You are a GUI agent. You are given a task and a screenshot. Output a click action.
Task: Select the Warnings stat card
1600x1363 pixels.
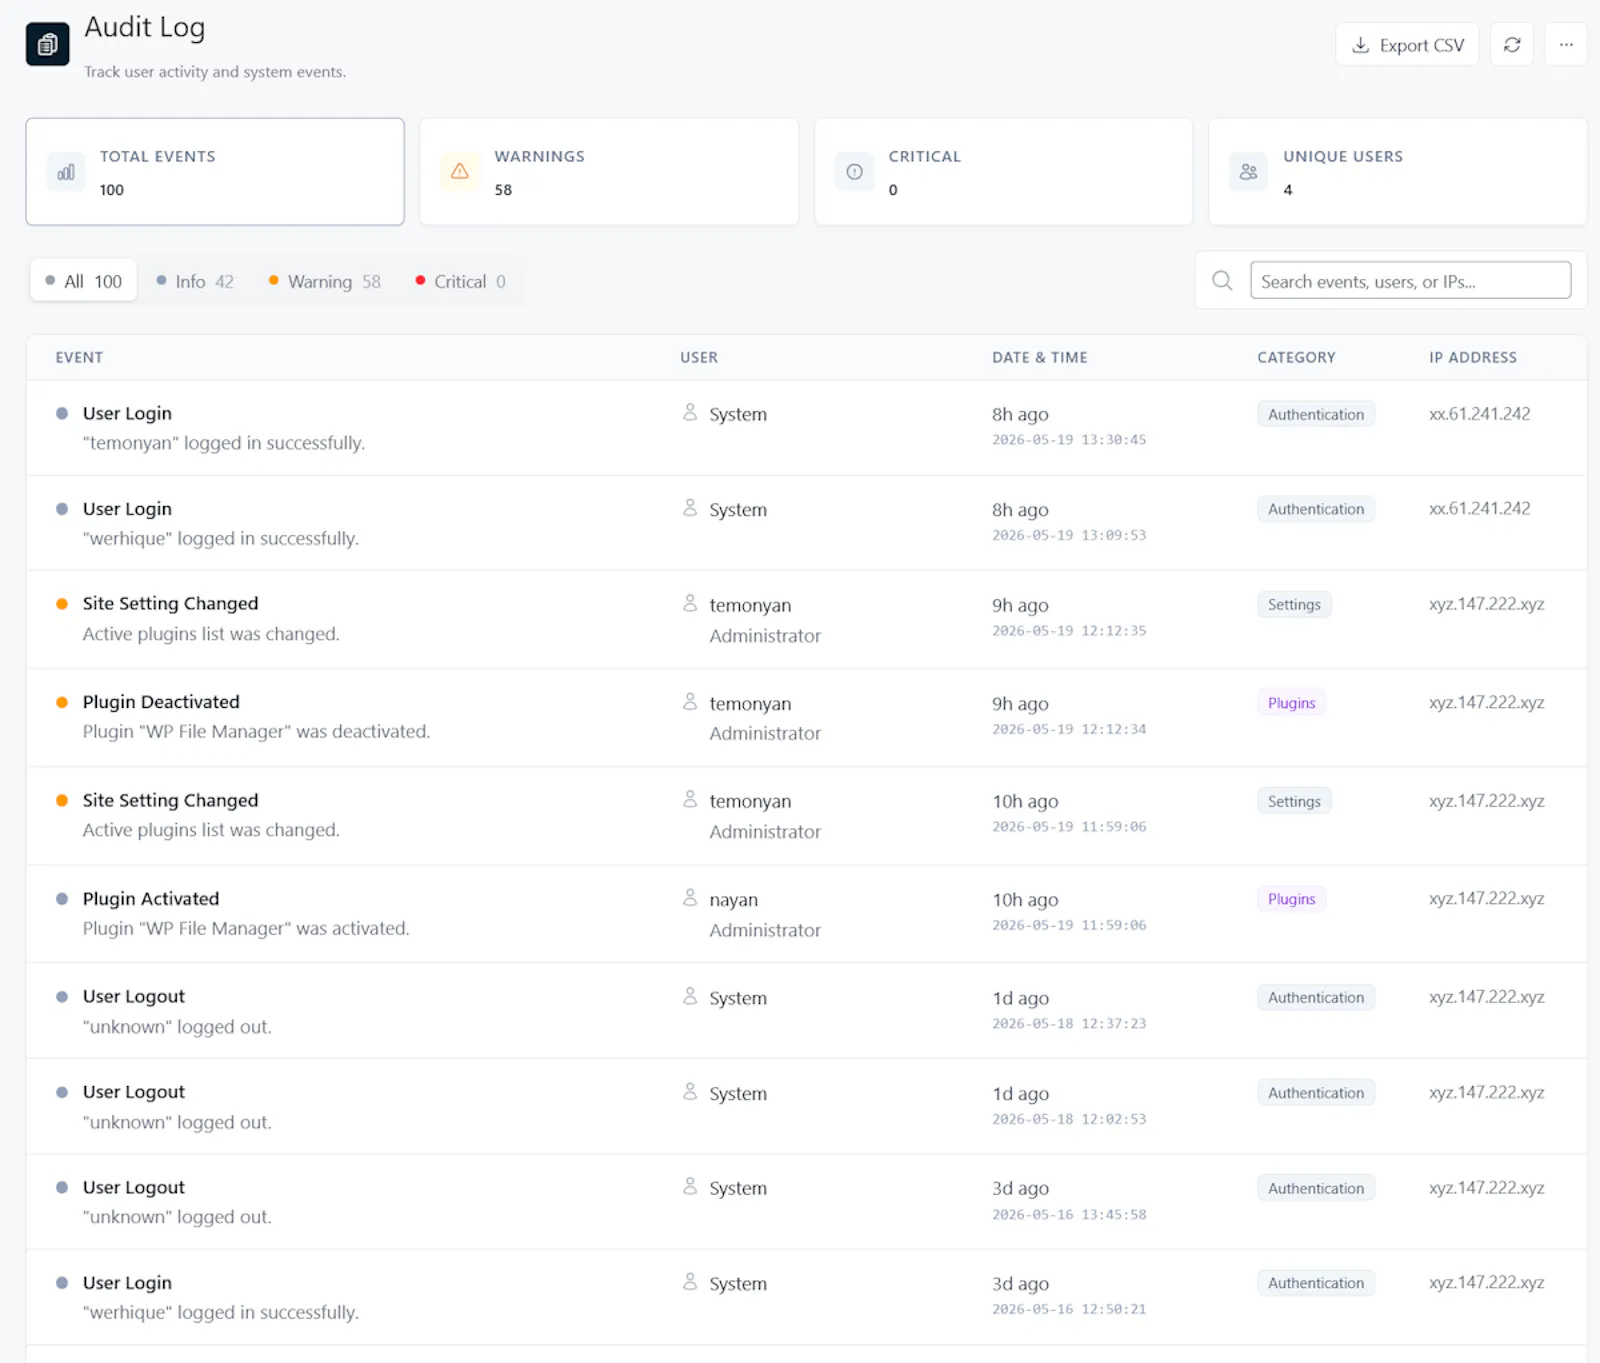click(609, 172)
